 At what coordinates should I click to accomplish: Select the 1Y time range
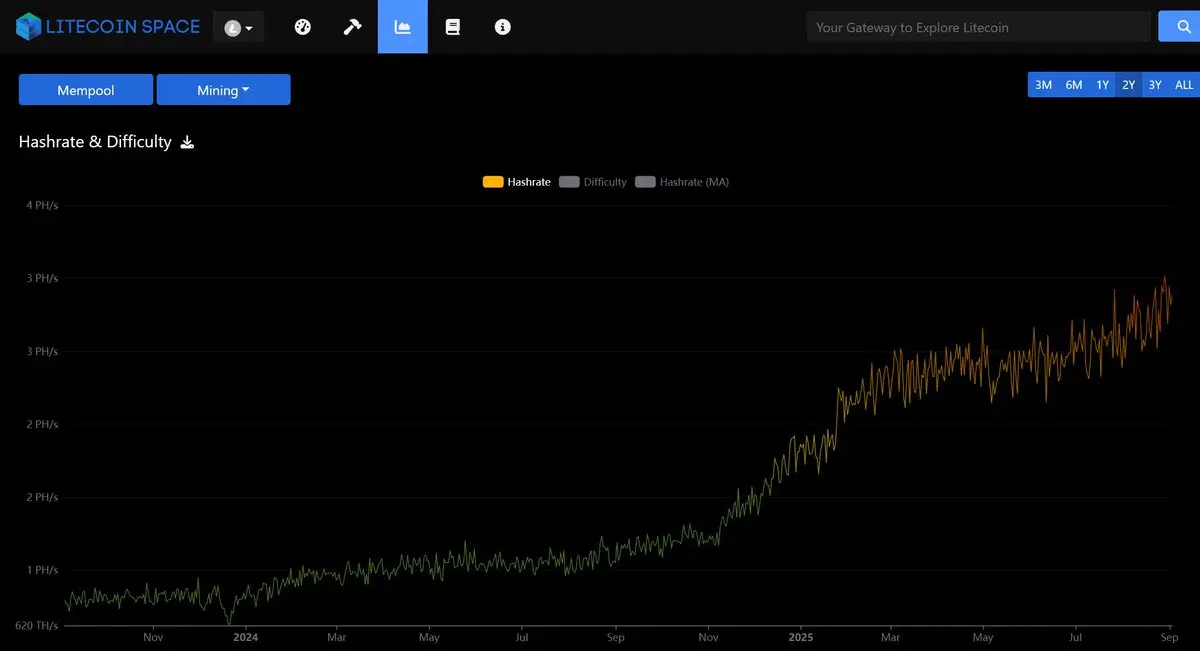pyautogui.click(x=1102, y=85)
